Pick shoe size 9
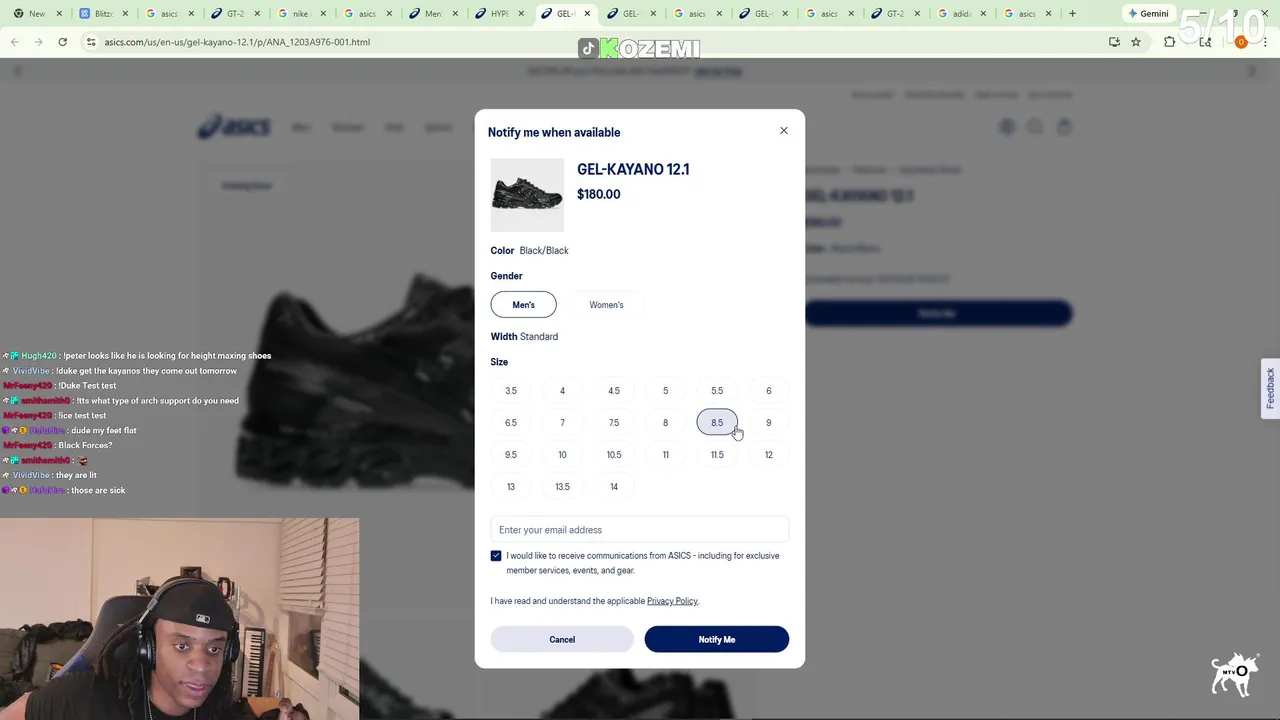This screenshot has width=1280, height=720. [x=768, y=423]
